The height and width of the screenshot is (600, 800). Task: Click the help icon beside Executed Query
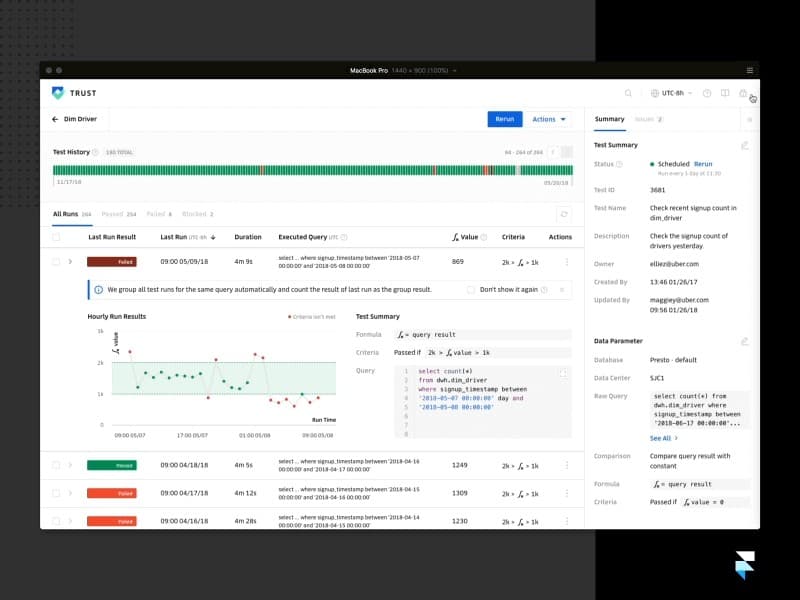pos(344,237)
